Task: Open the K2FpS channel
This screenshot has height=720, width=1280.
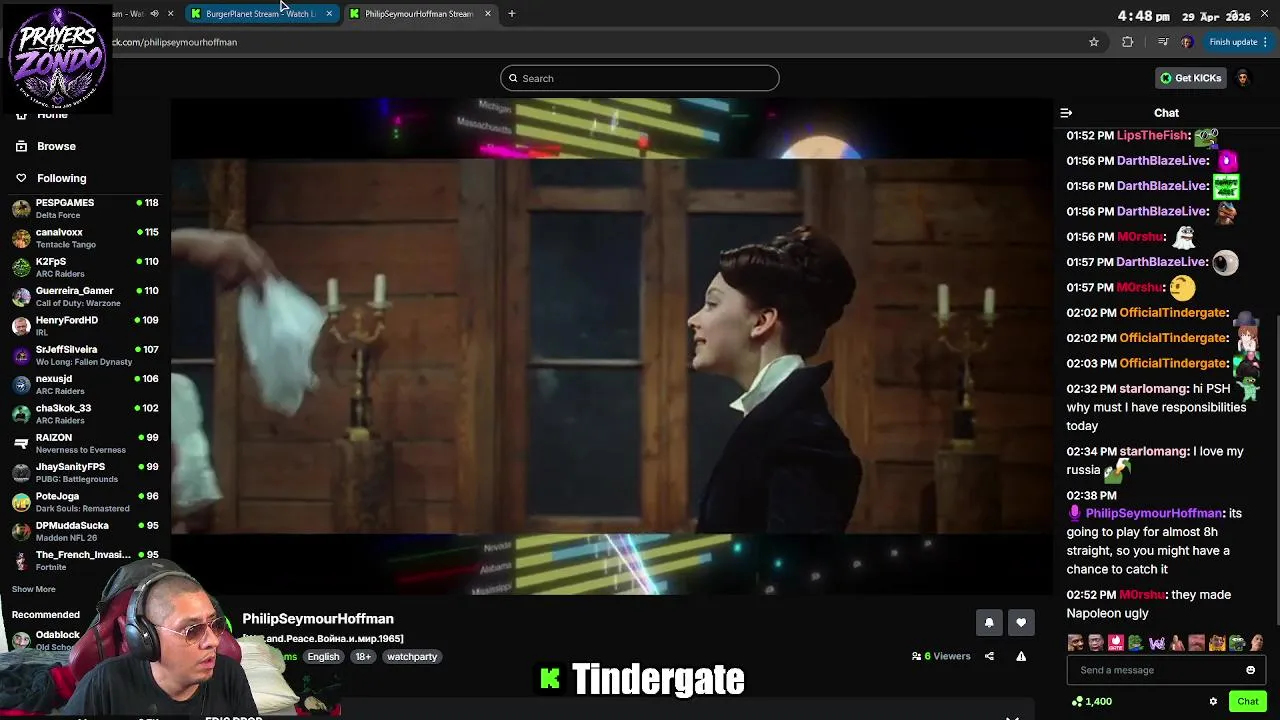Action: (x=85, y=267)
